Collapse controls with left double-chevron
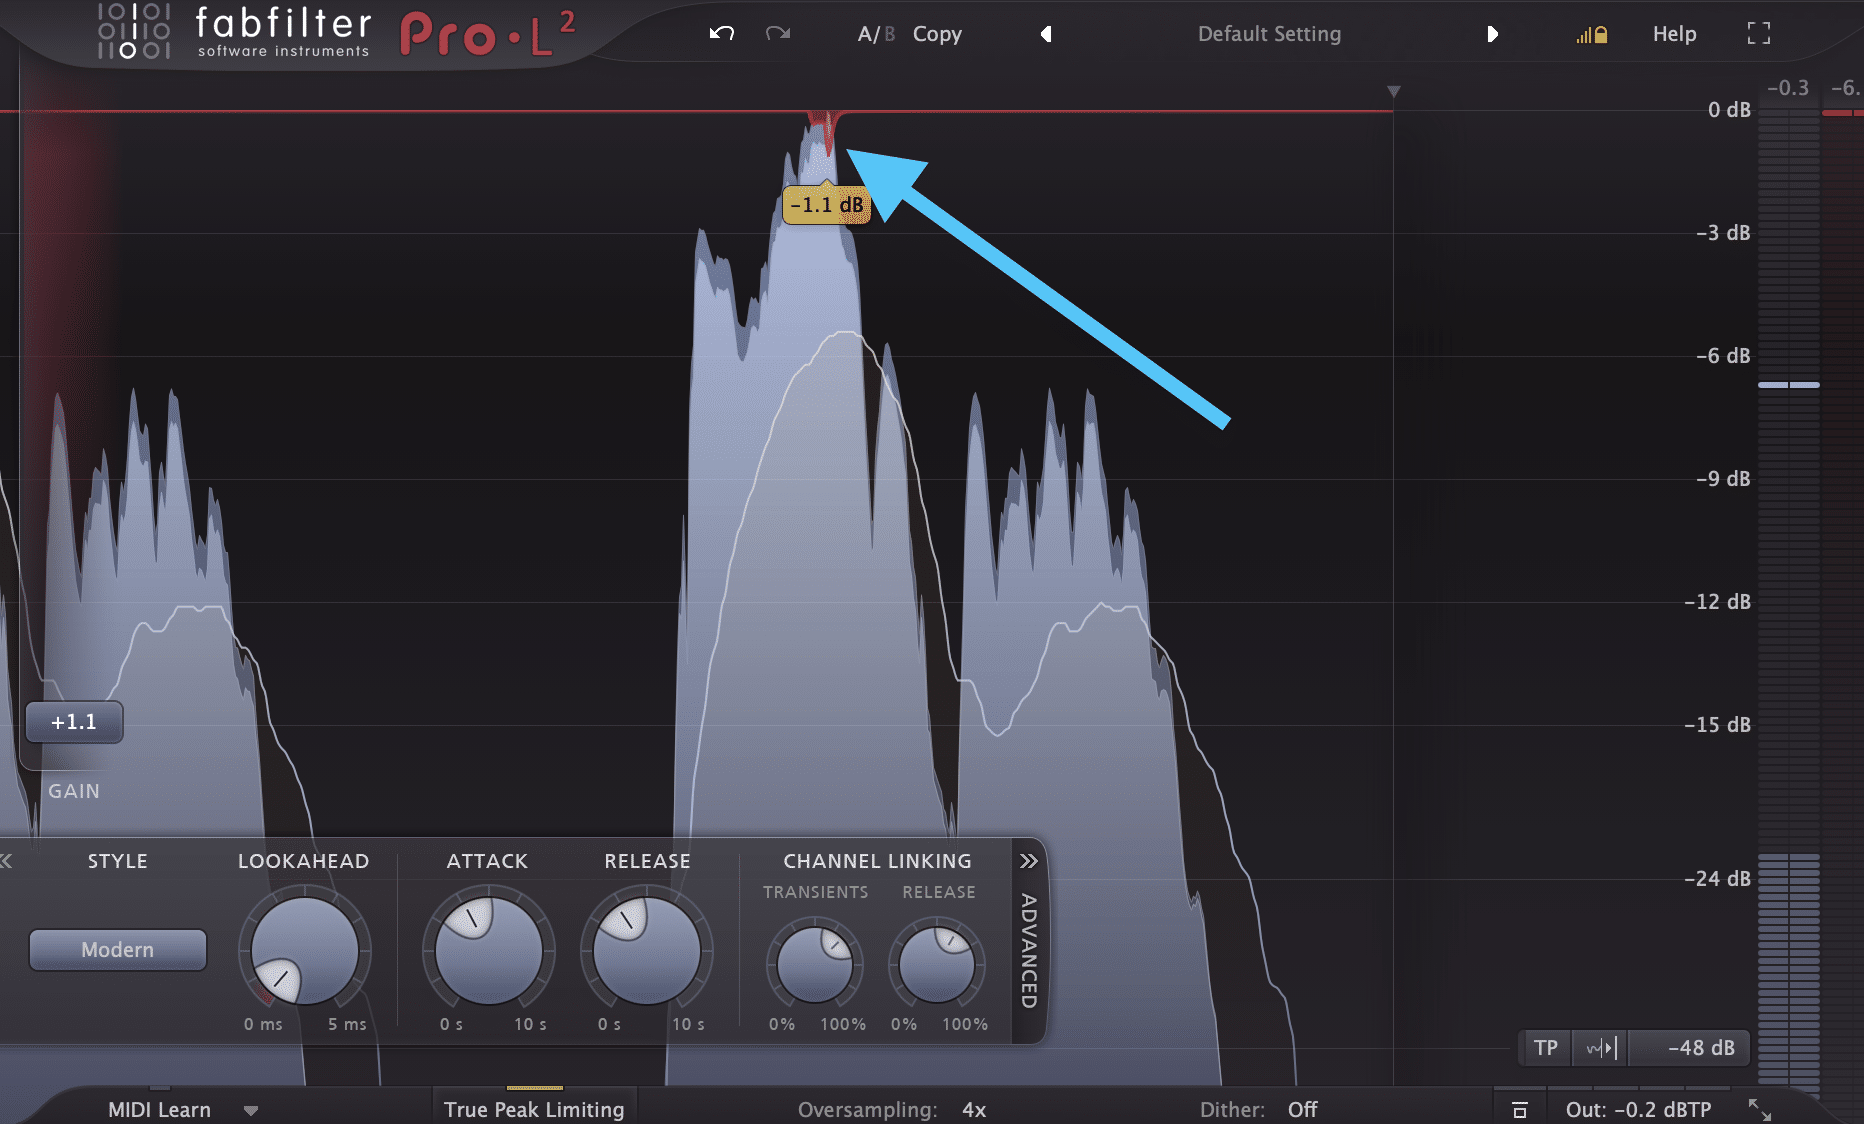This screenshot has height=1124, width=1864. [x=6, y=861]
